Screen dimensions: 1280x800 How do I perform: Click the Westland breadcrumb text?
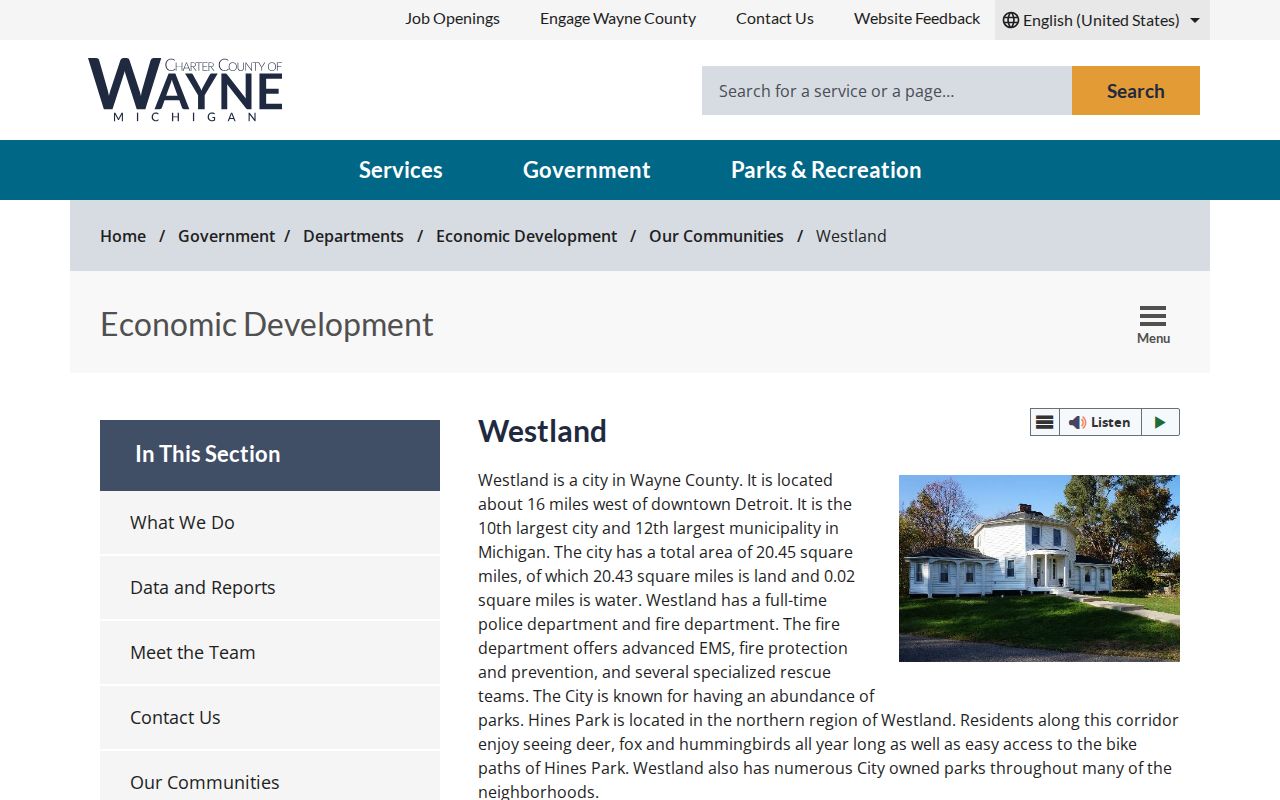851,236
